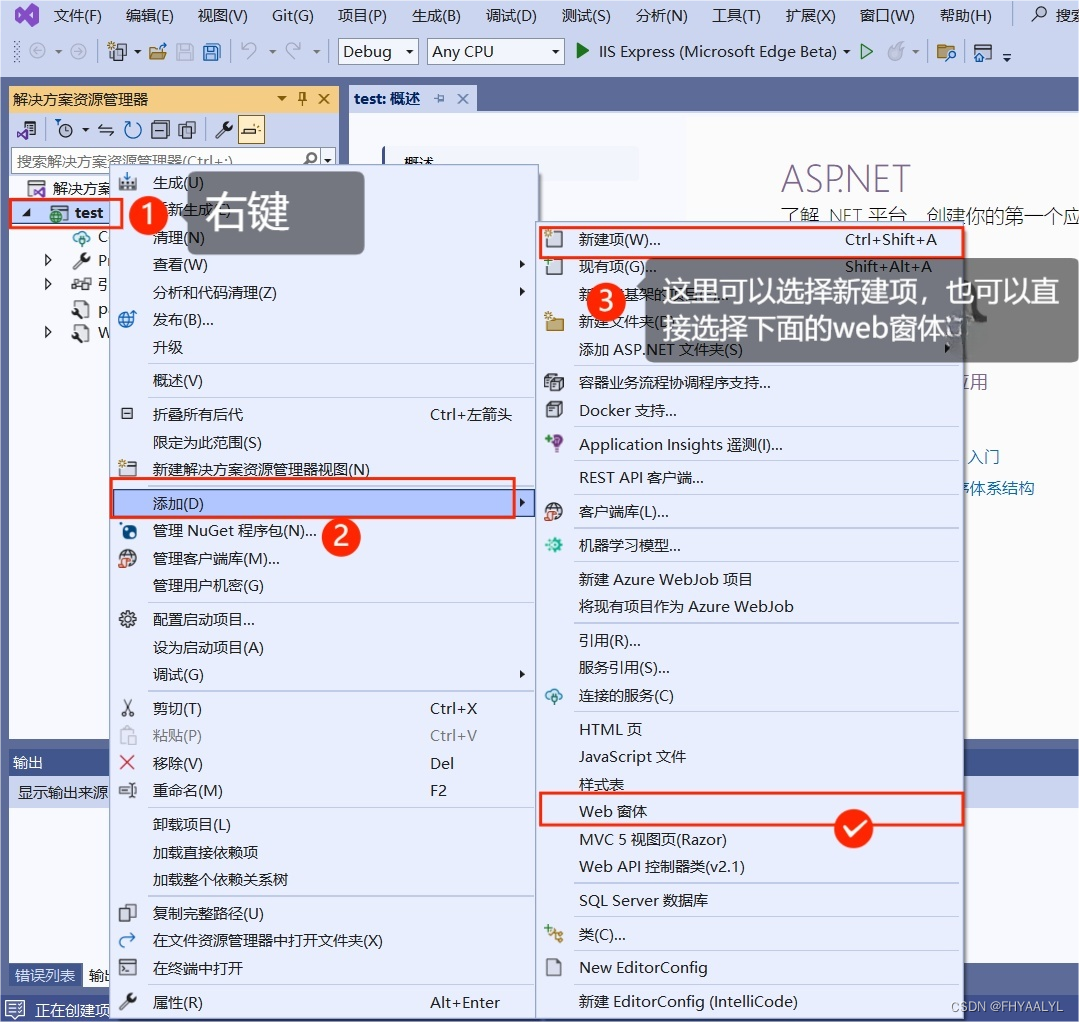Viewport: 1079px width, 1022px height.
Task: Choose 发布(B)... in the context menu
Action: 322,319
